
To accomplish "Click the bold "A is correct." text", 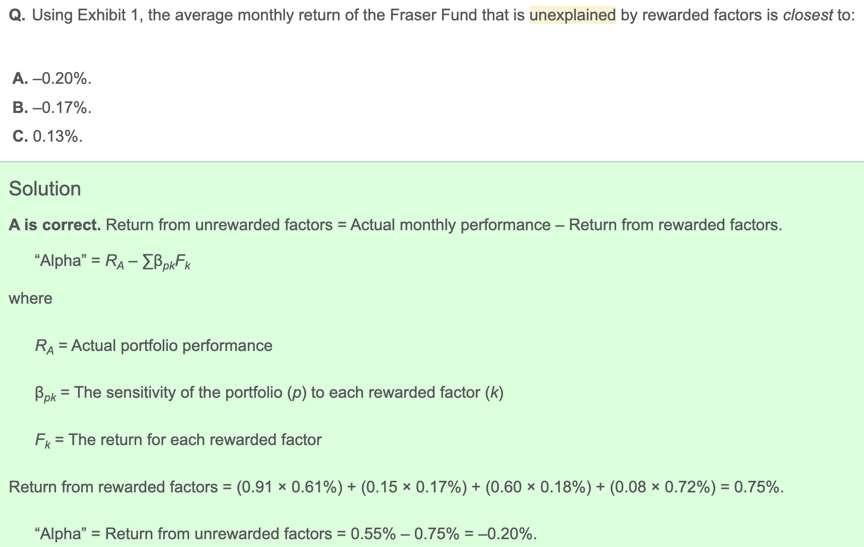I will [54, 225].
